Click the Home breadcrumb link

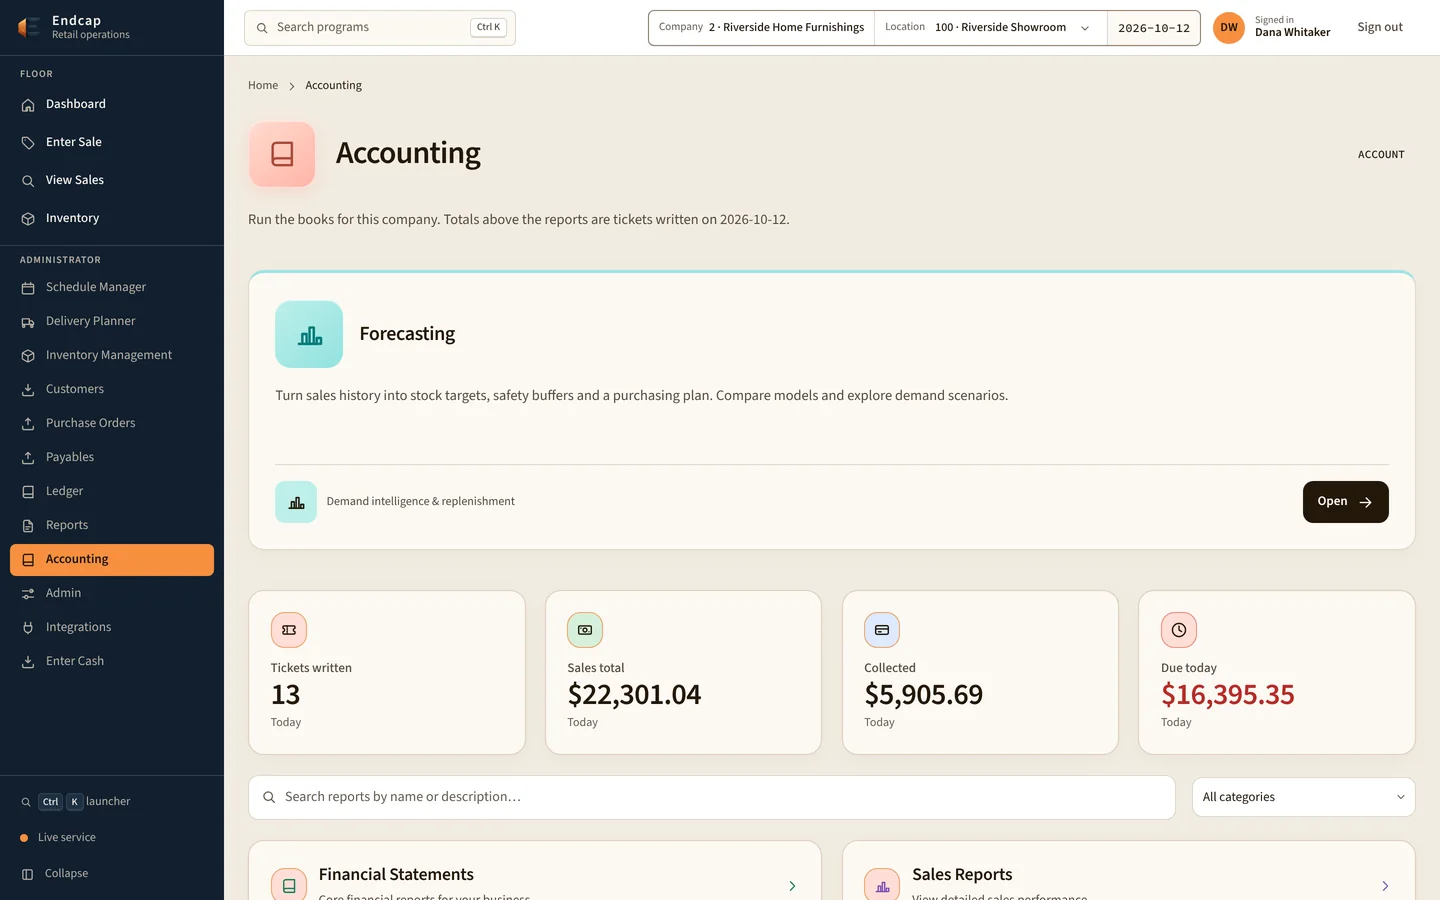[263, 86]
